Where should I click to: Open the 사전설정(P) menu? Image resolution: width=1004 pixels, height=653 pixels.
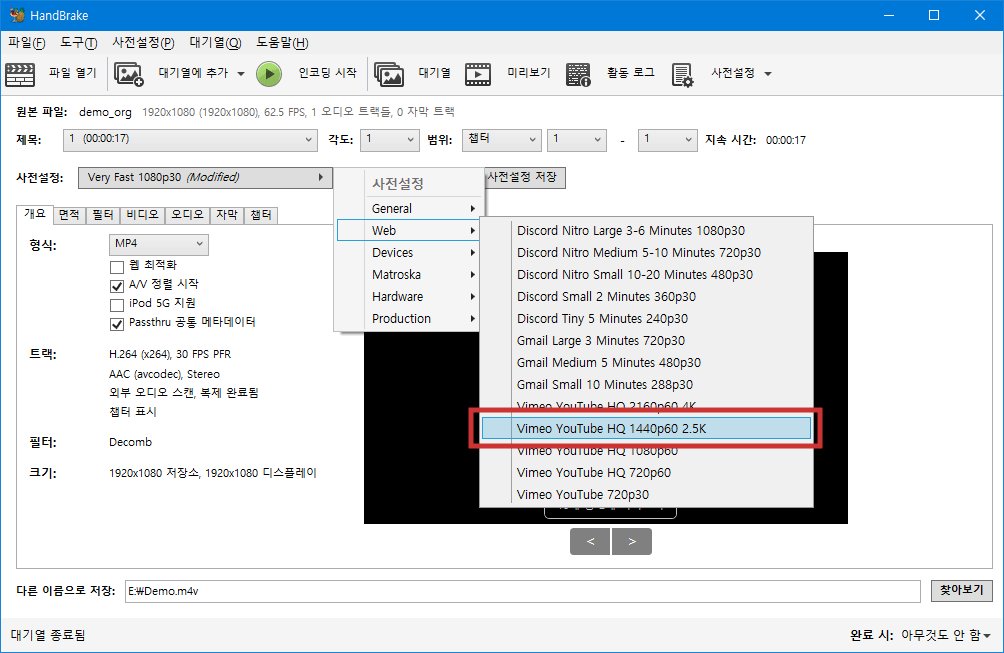coord(143,43)
